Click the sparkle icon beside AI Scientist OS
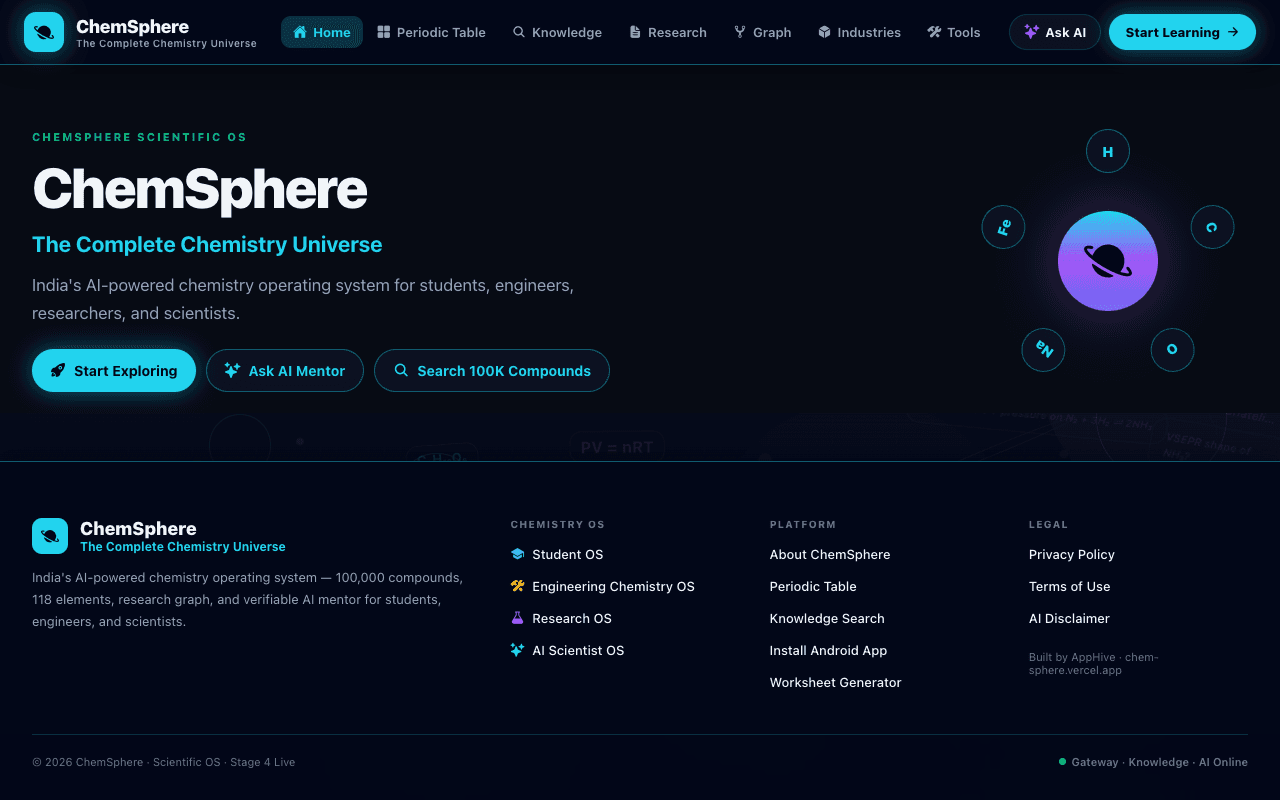 [517, 650]
